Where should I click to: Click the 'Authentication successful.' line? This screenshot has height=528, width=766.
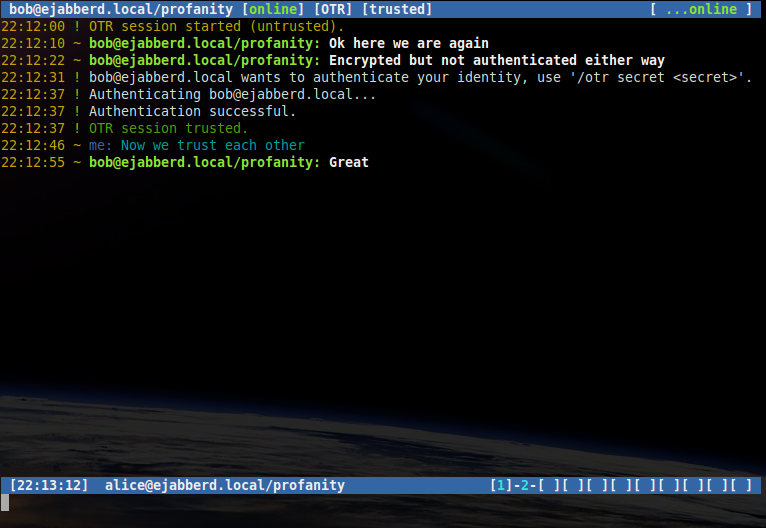[192, 111]
